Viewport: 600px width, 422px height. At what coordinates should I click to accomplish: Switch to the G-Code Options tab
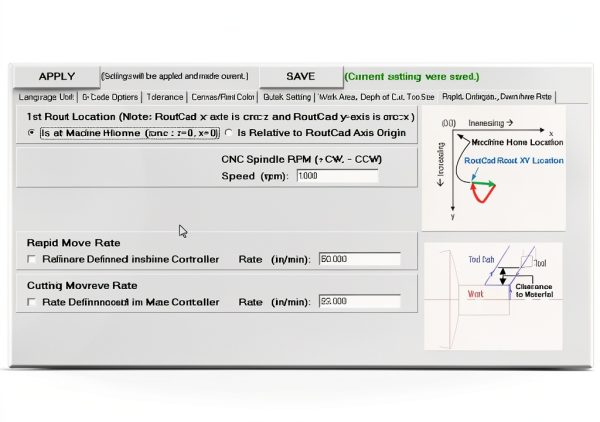(x=110, y=97)
